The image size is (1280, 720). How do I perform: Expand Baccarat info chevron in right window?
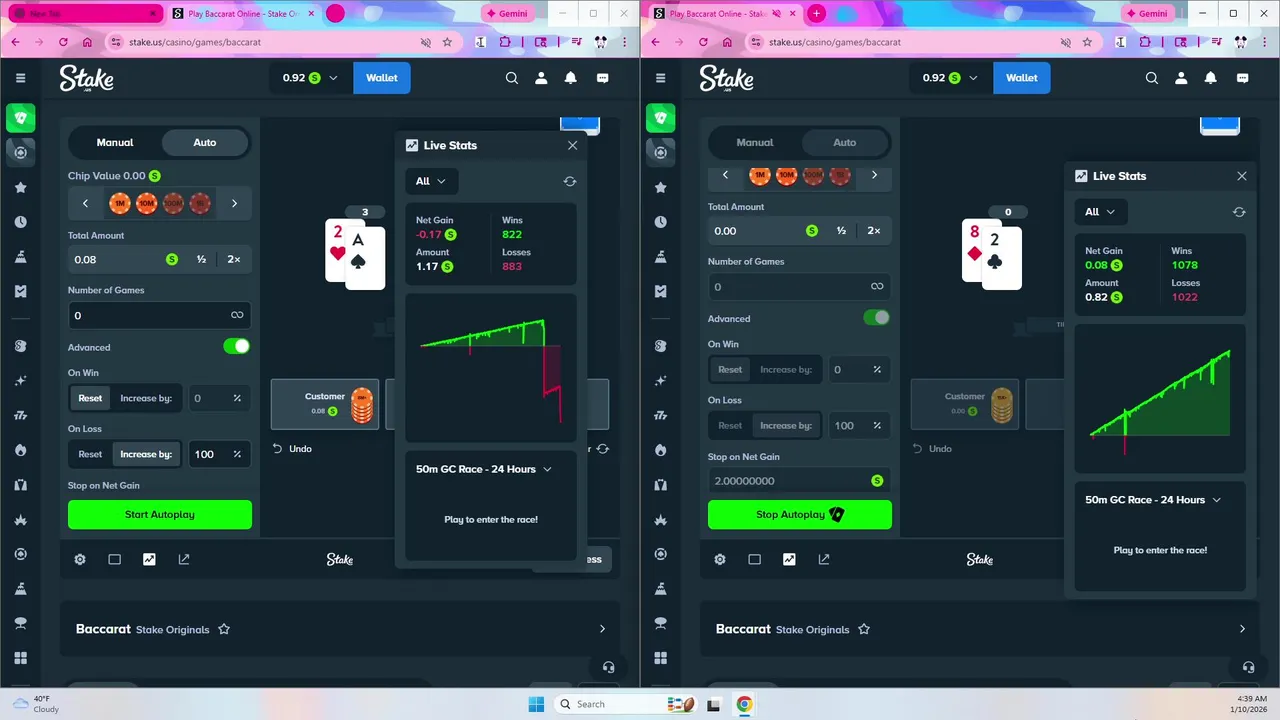(x=1242, y=629)
